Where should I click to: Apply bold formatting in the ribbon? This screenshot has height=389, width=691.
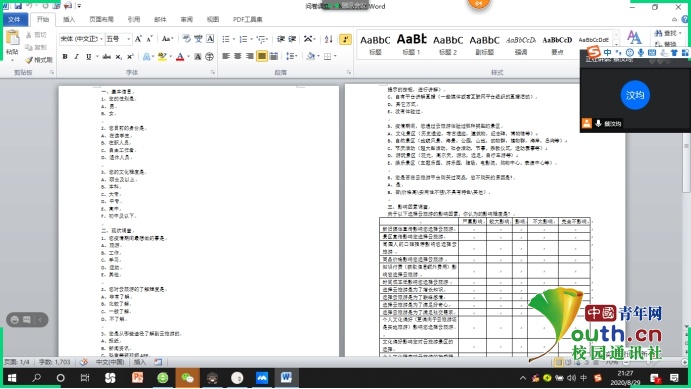point(65,56)
